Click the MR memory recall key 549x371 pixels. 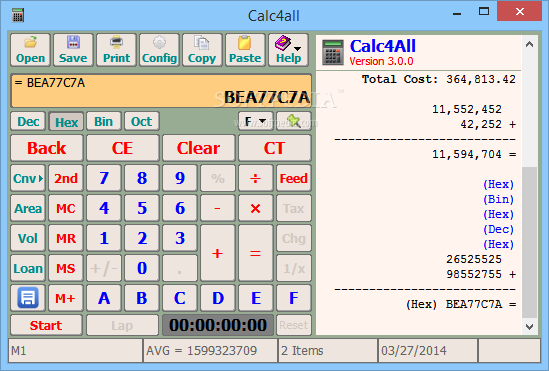click(x=66, y=238)
